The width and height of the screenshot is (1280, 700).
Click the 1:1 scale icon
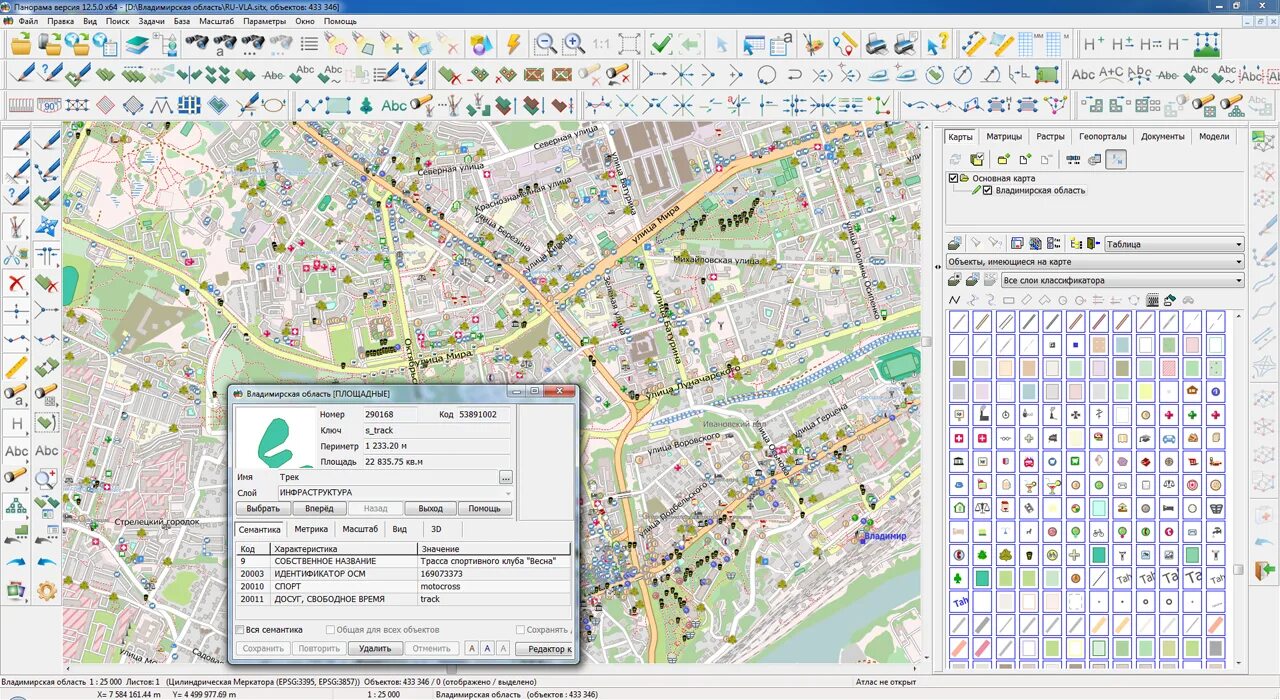pos(601,44)
